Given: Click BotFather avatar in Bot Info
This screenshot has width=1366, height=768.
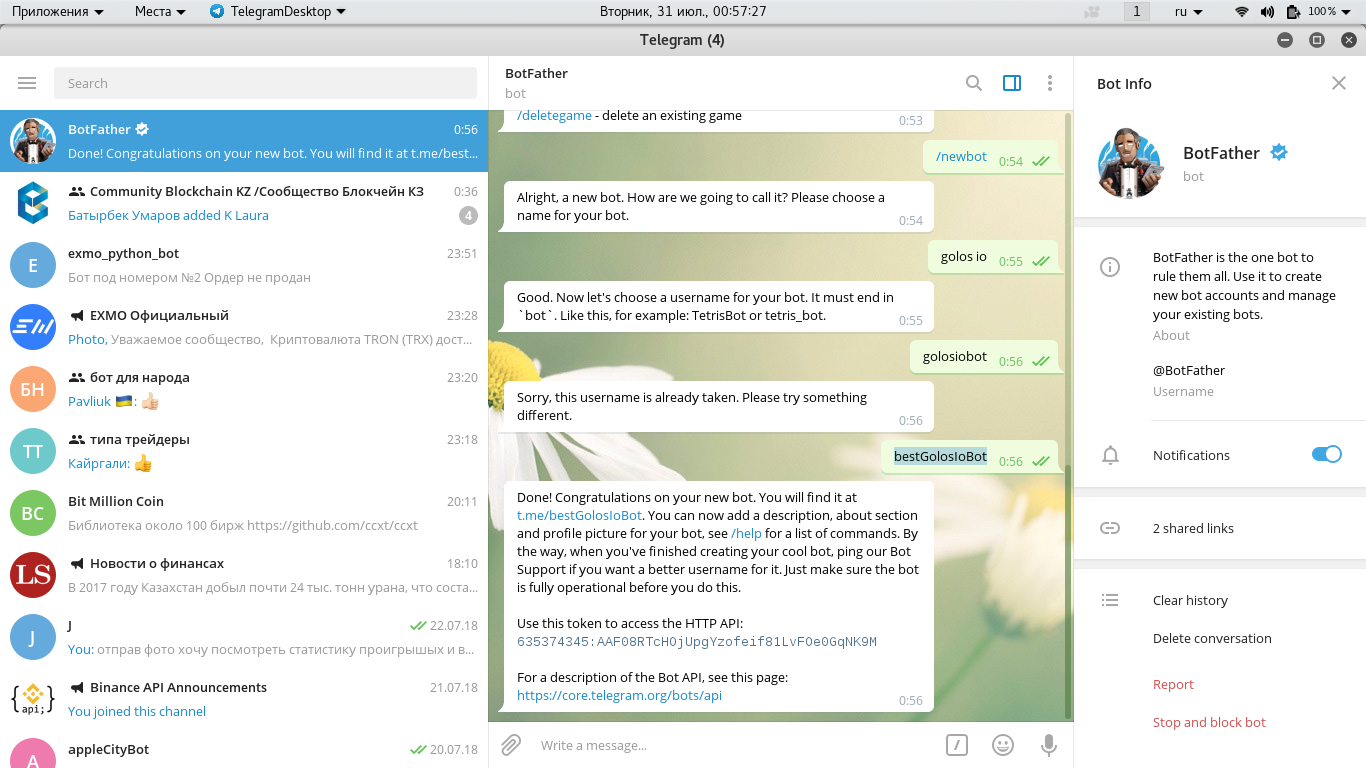Looking at the screenshot, I should pyautogui.click(x=1129, y=163).
